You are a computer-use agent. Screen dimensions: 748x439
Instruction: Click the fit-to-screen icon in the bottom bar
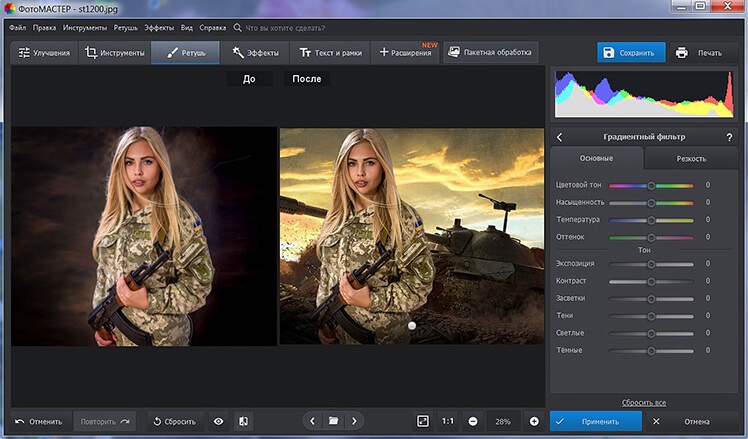pyautogui.click(x=422, y=421)
